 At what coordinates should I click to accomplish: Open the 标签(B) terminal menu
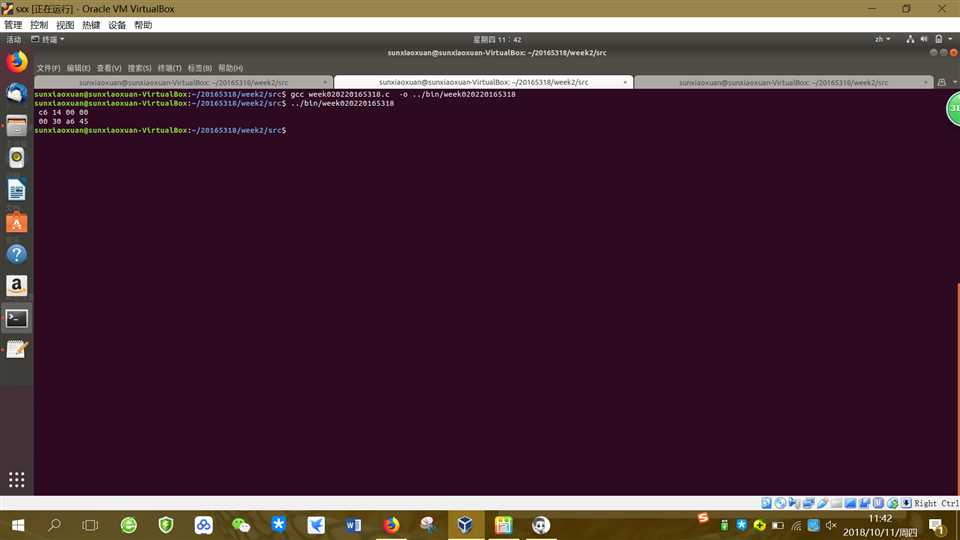(199, 68)
